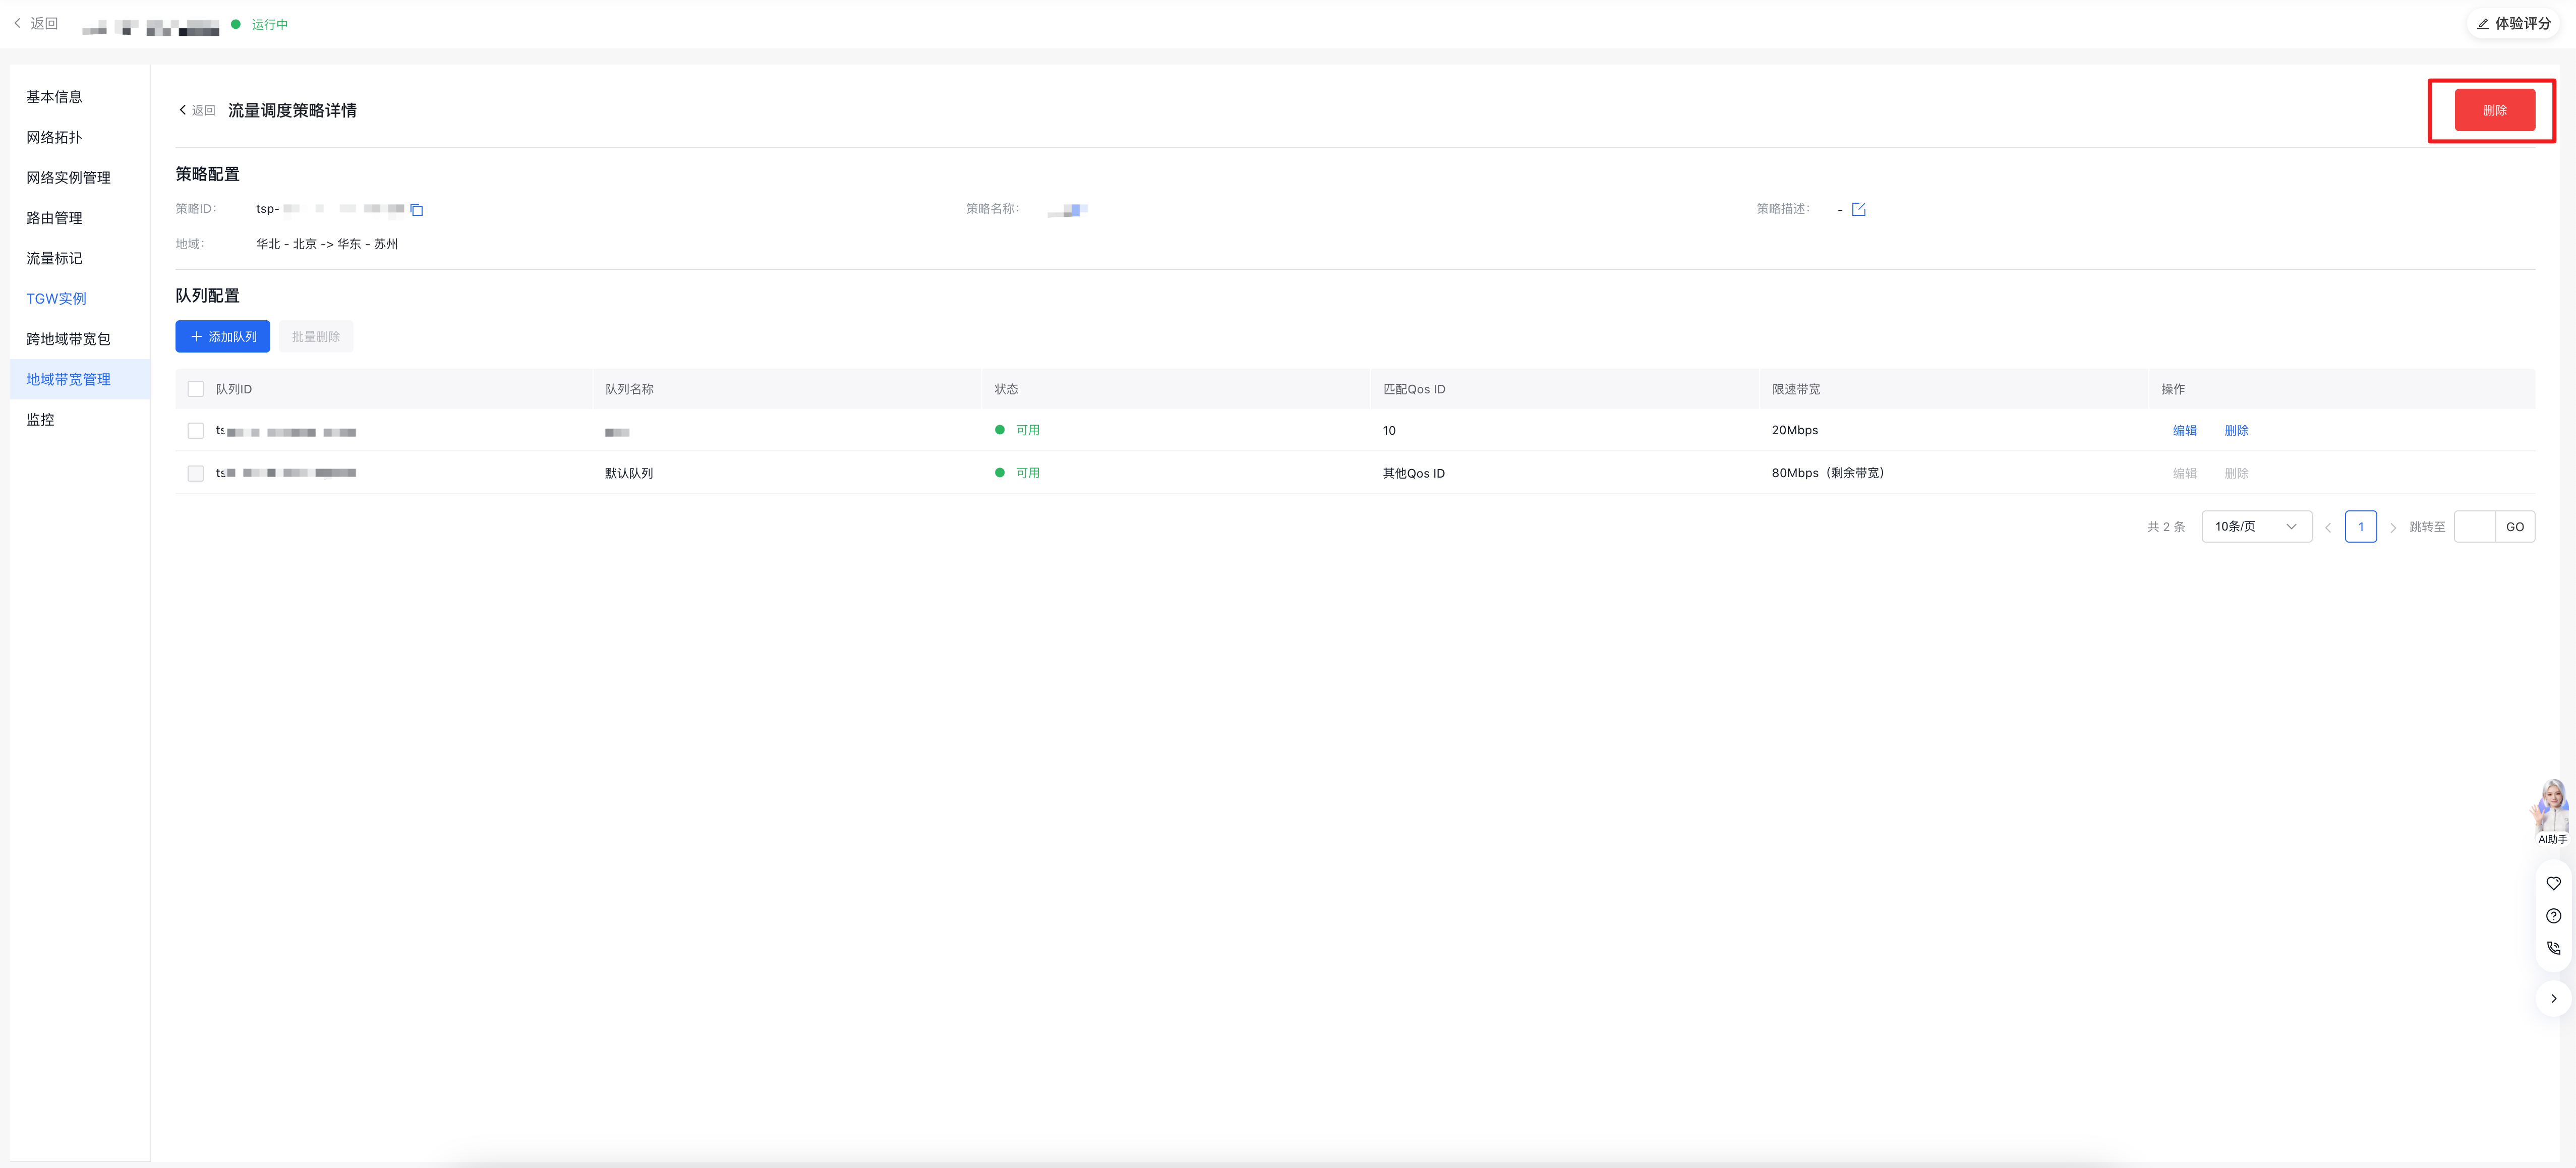The width and height of the screenshot is (2576, 1168).
Task: Open TGW实例 in sidebar
Action: tap(56, 299)
